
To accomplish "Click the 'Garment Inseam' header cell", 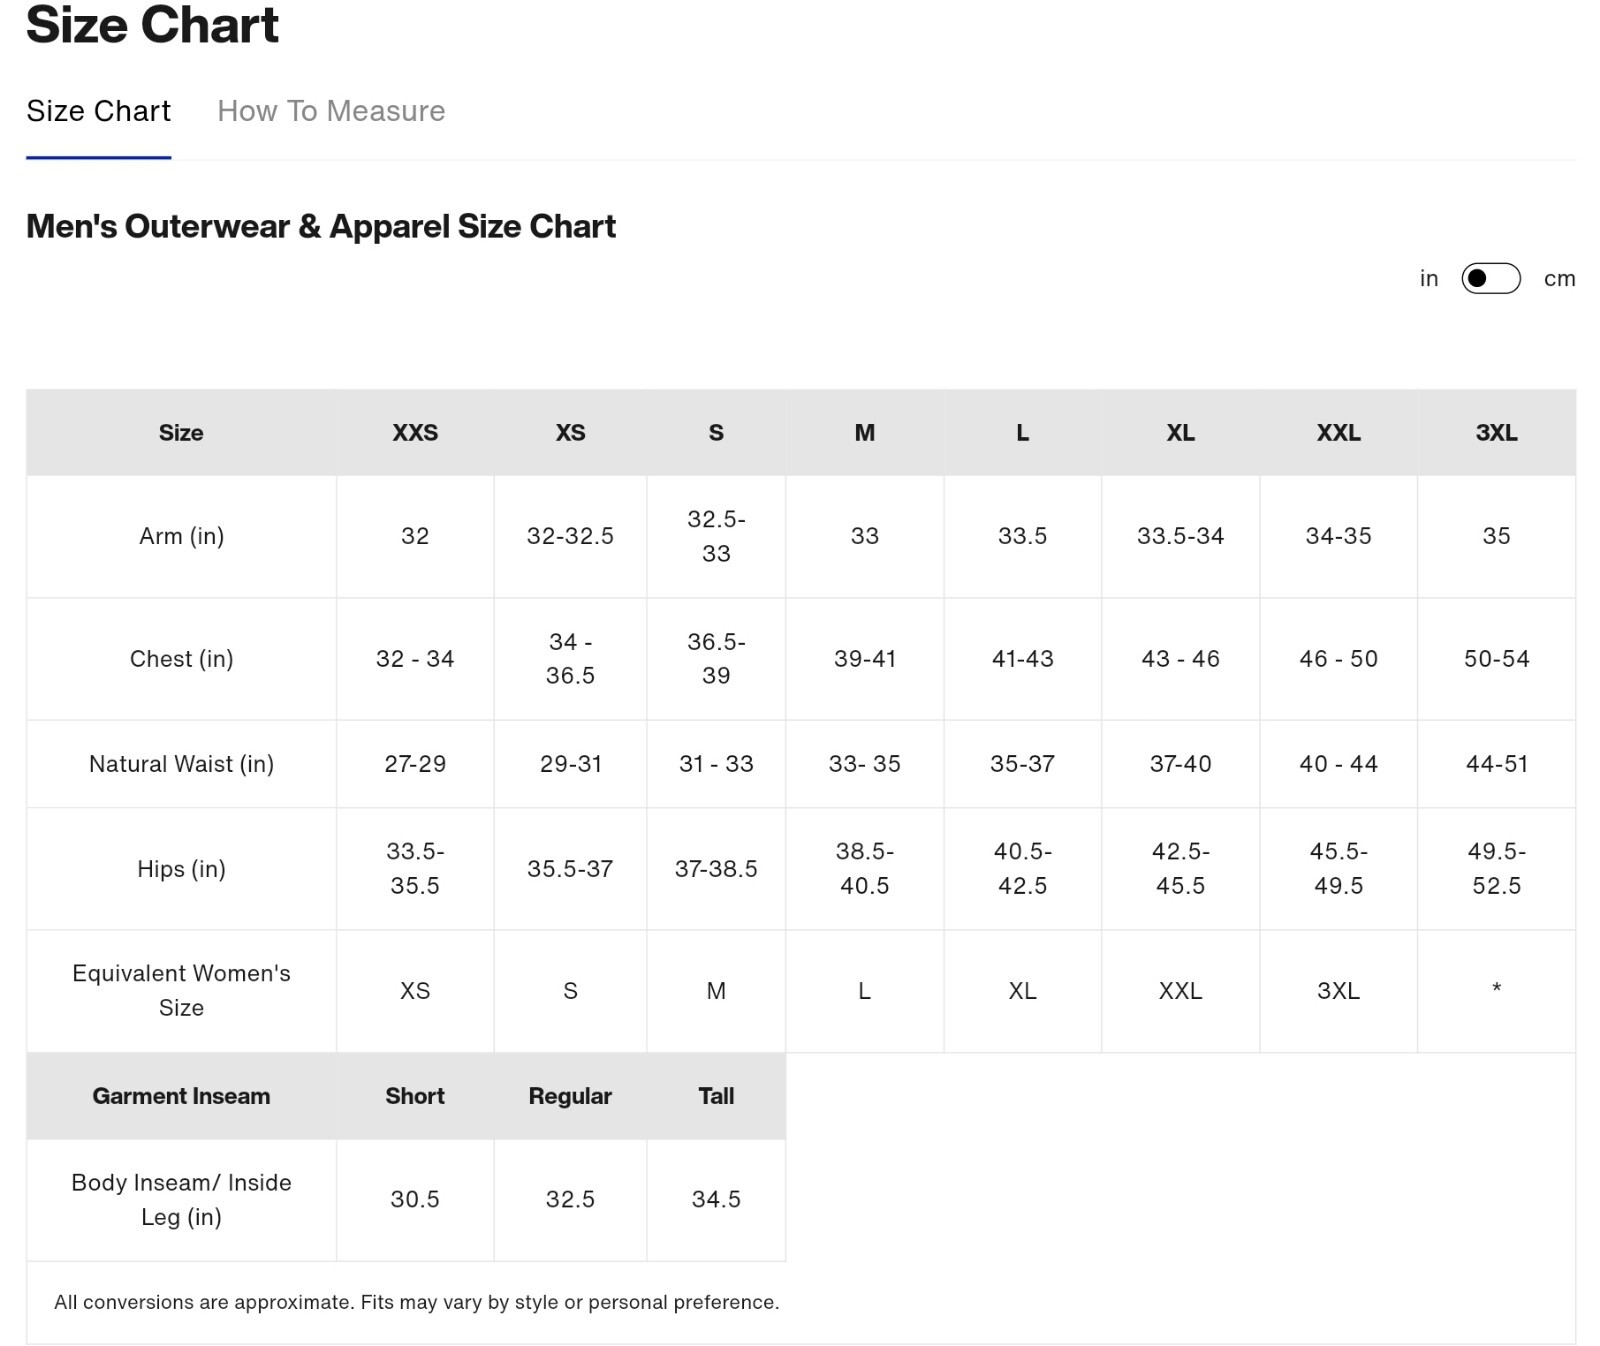I will coord(181,1096).
